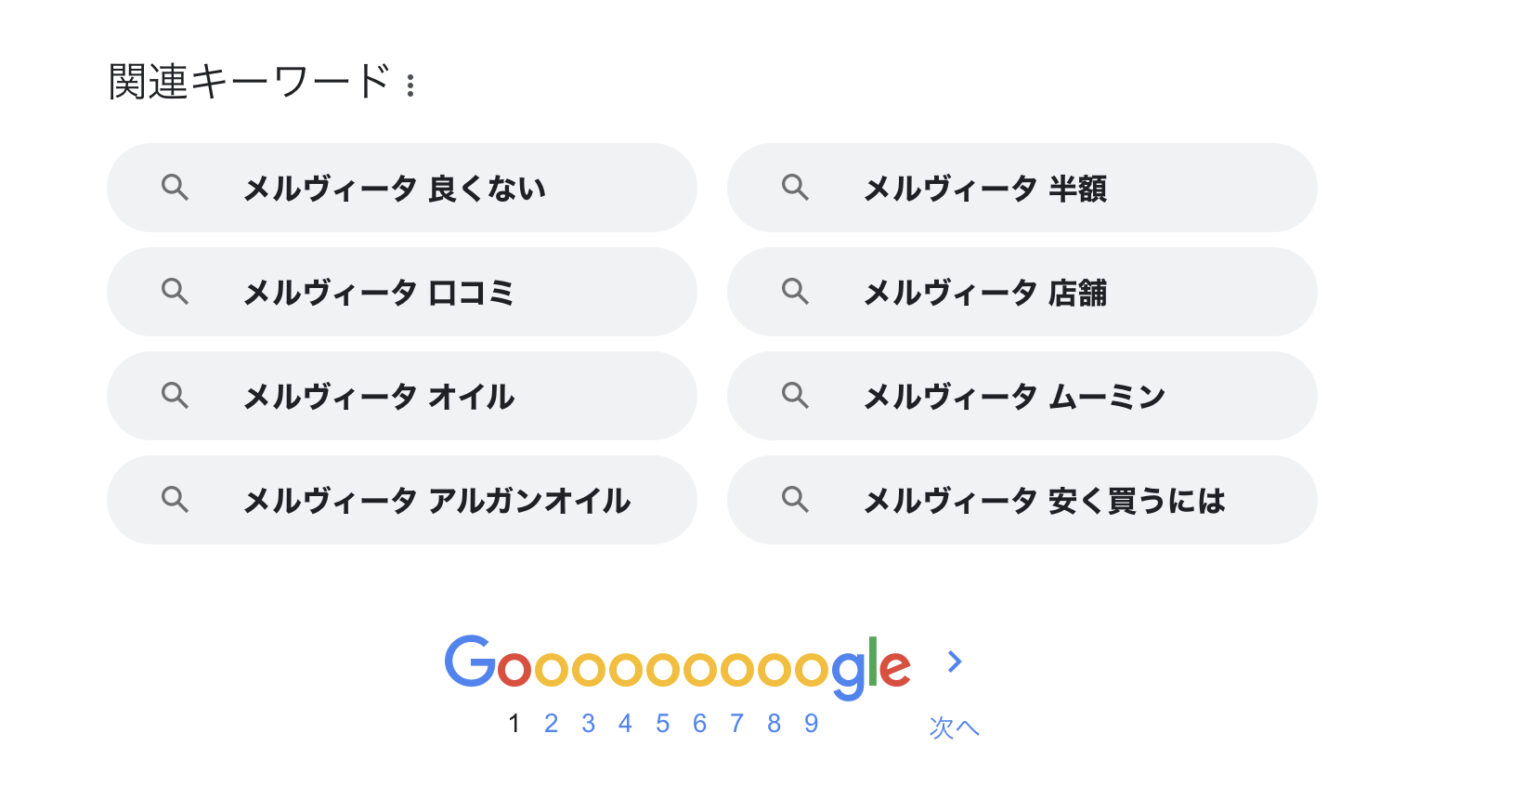This screenshot has height=786, width=1536.
Task: Search the related keyword メルヴィータ 口コミ
Action: point(400,292)
